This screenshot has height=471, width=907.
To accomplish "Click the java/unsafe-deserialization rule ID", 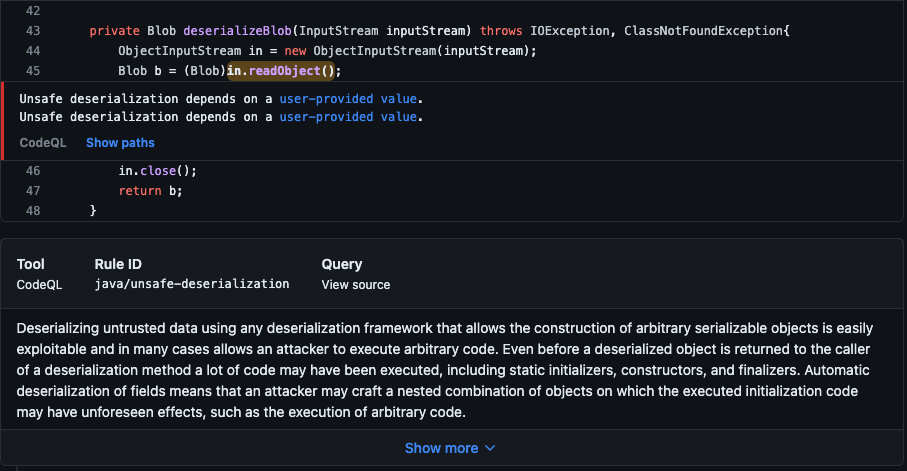I will point(192,285).
